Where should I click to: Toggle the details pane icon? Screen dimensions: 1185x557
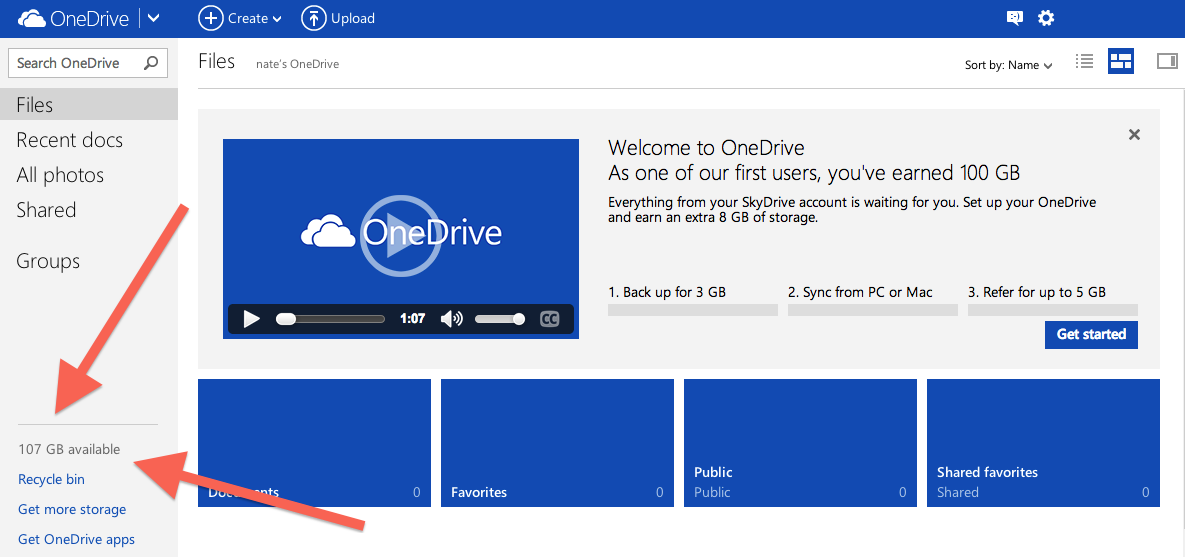tap(1167, 62)
